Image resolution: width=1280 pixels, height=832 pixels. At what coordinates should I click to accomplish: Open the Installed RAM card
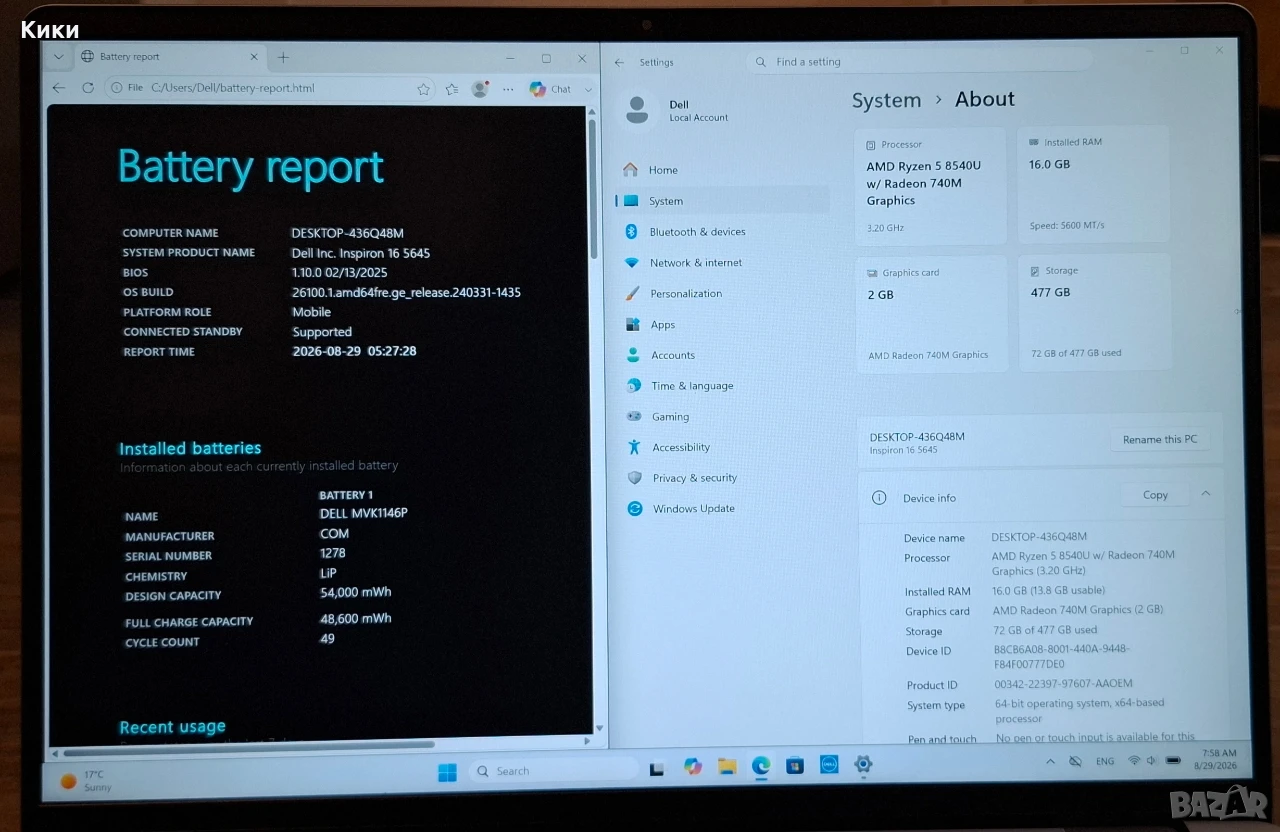1093,185
